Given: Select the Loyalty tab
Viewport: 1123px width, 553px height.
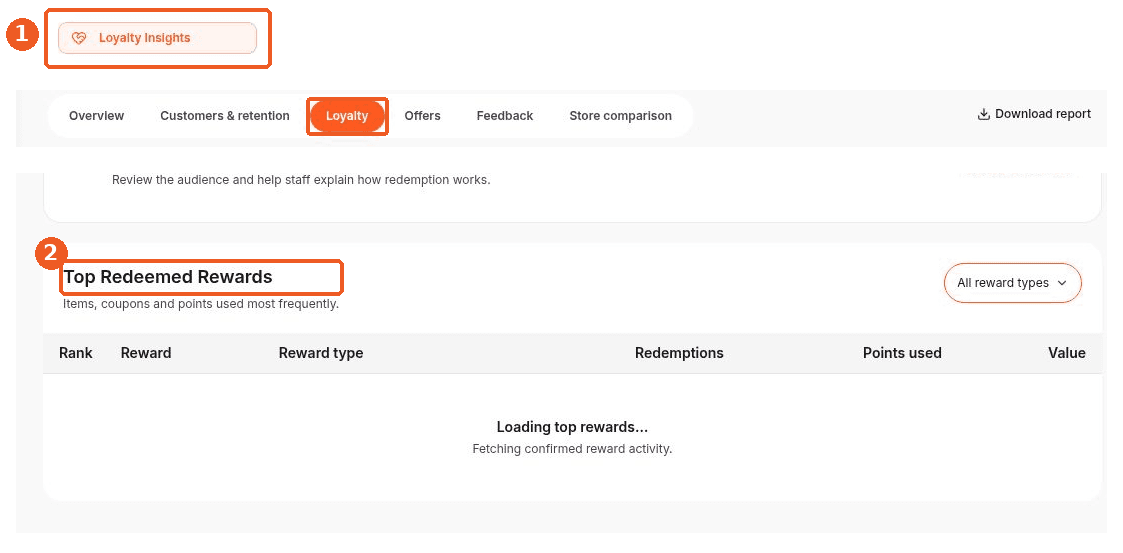Looking at the screenshot, I should (347, 115).
